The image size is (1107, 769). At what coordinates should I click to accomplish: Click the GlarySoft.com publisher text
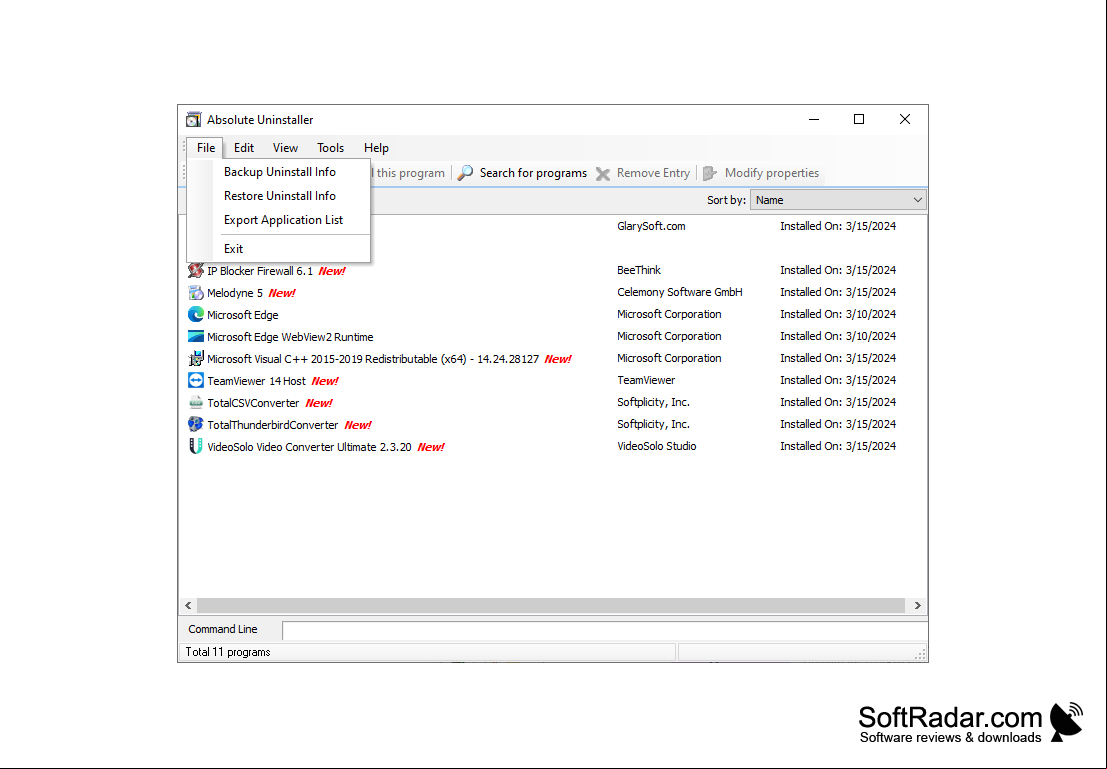(651, 226)
